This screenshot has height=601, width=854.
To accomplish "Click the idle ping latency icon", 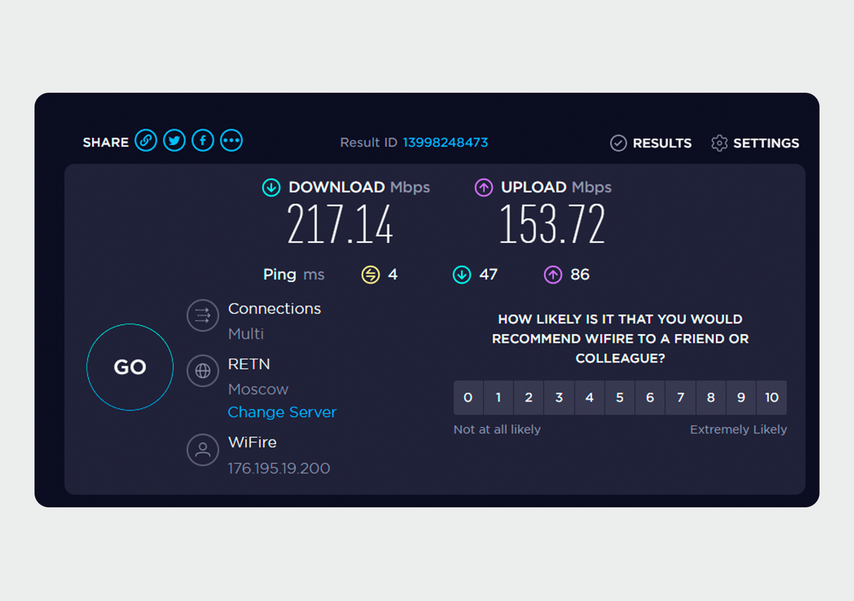I will coord(370,275).
